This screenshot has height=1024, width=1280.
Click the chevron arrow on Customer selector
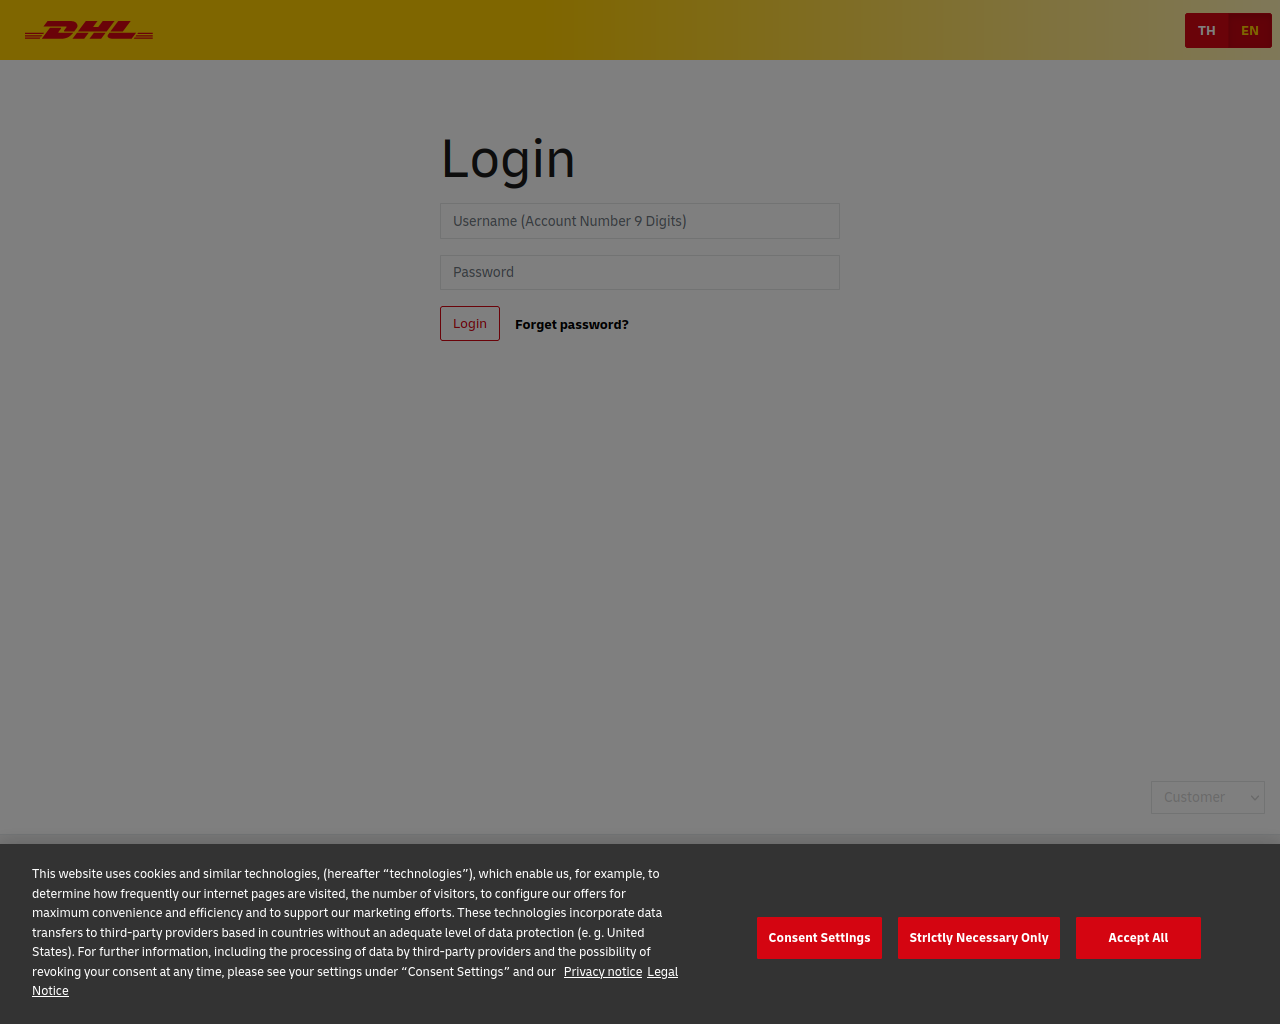[1255, 798]
